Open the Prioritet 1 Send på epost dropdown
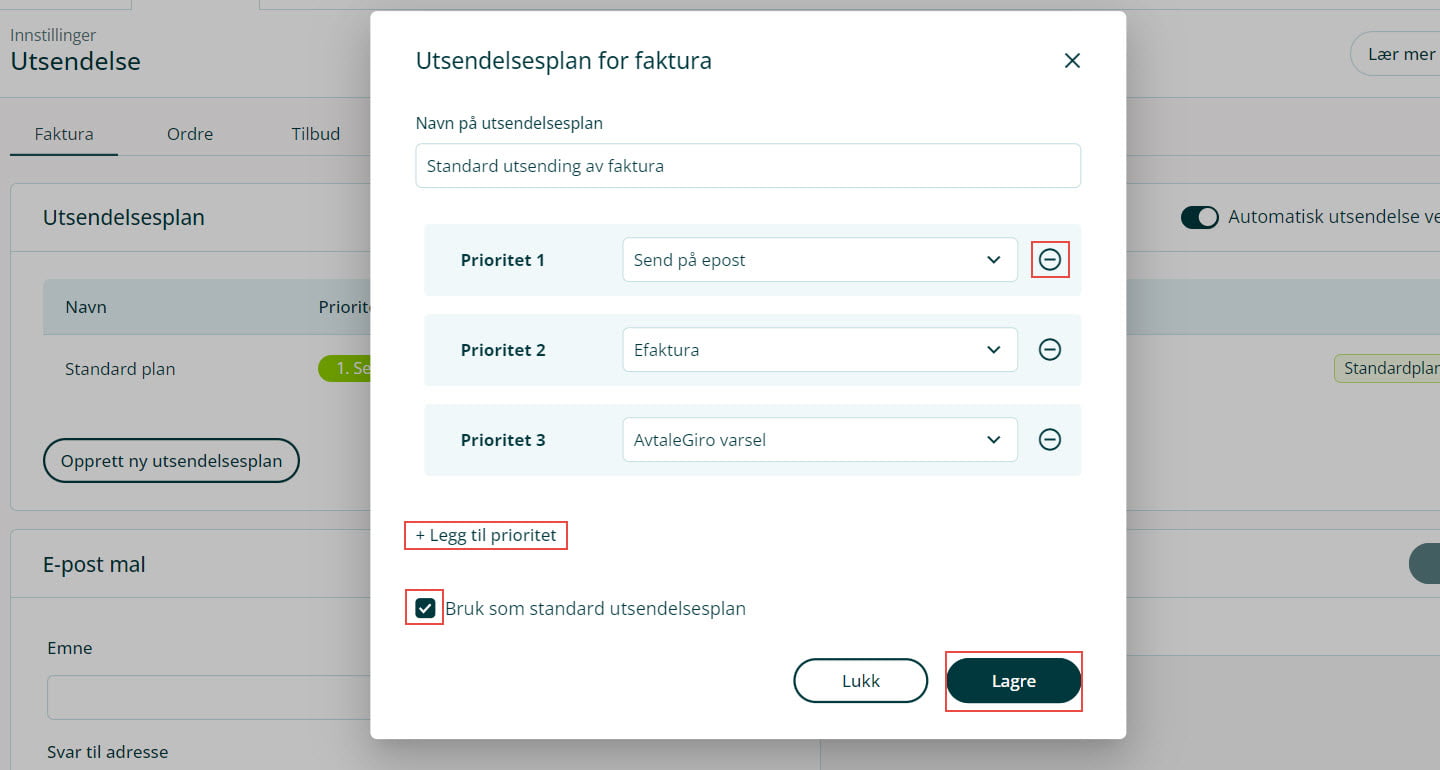The width and height of the screenshot is (1440, 770). (x=819, y=260)
